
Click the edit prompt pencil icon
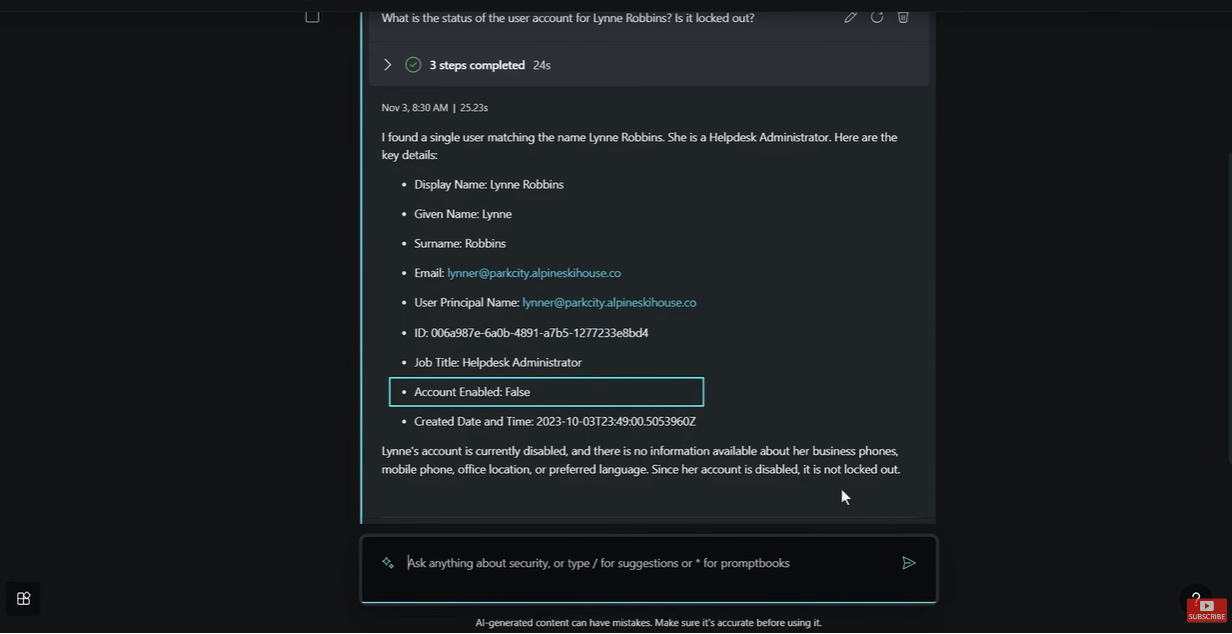(850, 17)
